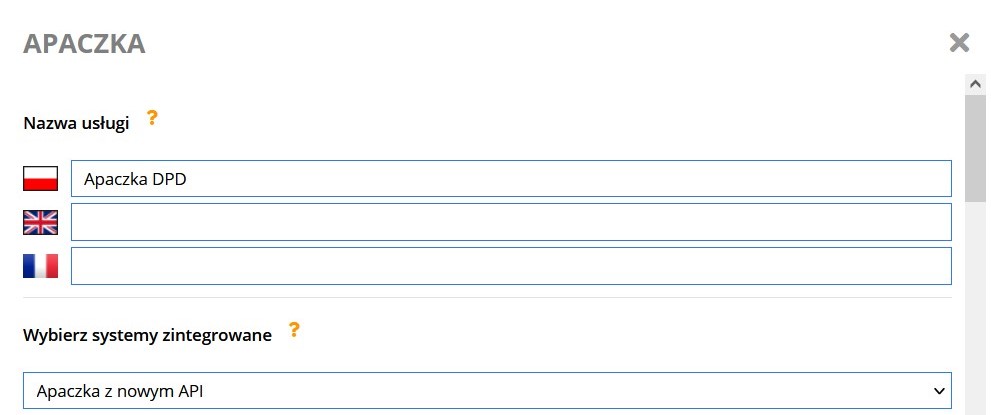Focus the Polish service name field
Screen dimensions: 991x415
point(511,179)
